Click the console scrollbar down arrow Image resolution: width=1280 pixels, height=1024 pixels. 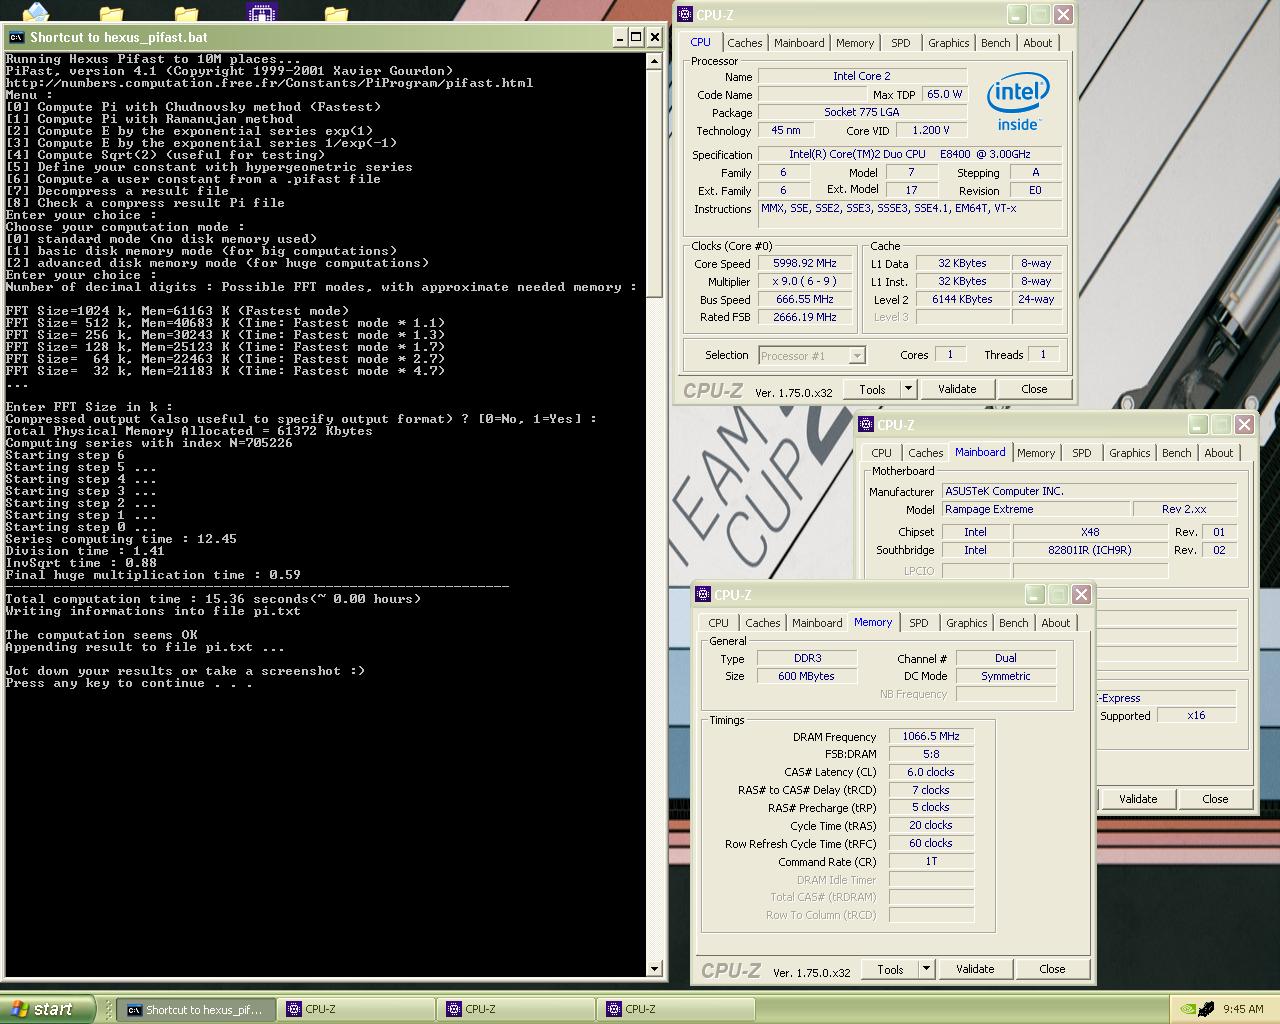655,968
